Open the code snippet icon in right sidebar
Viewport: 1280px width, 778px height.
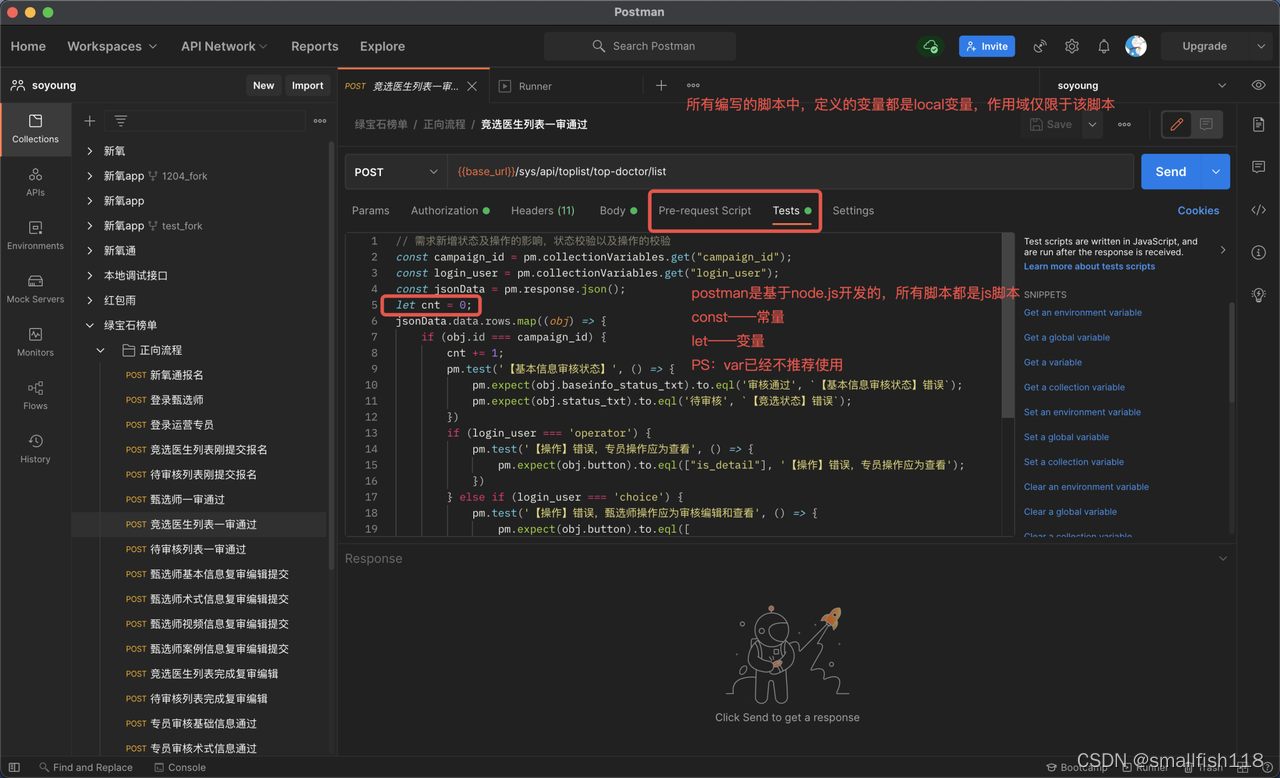pyautogui.click(x=1258, y=210)
